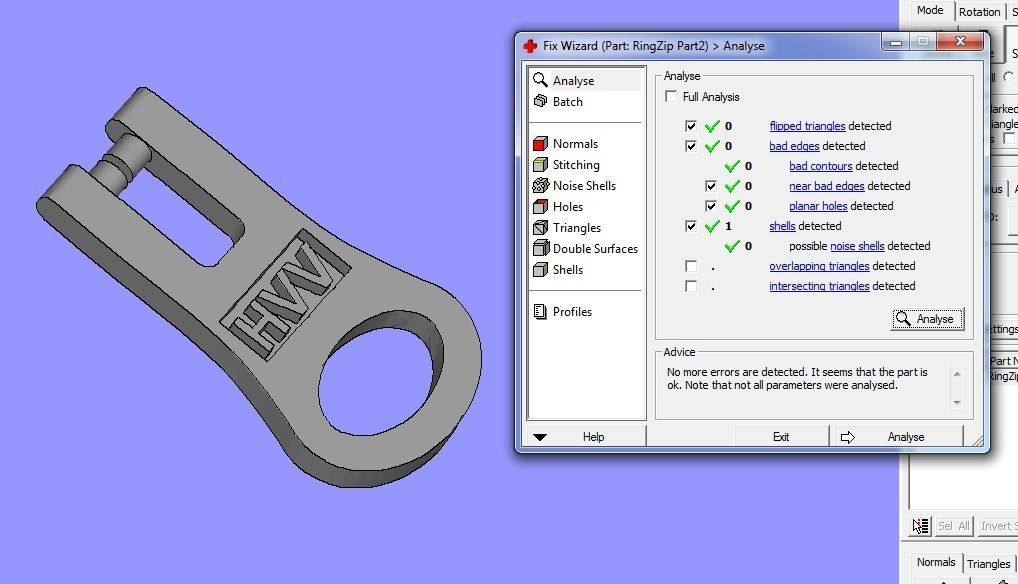Click the Exit button
Image resolution: width=1018 pixels, height=584 pixels.
point(781,437)
